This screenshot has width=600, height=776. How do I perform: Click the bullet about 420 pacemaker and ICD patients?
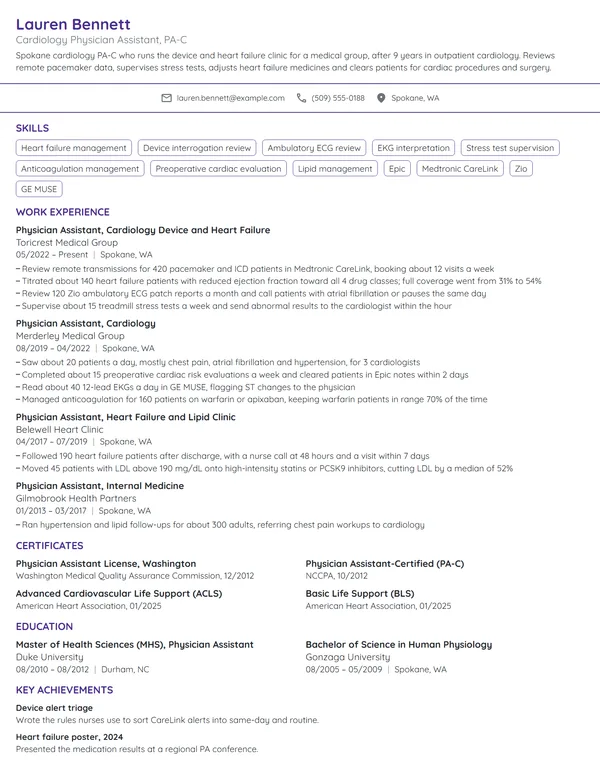[x=255, y=269]
